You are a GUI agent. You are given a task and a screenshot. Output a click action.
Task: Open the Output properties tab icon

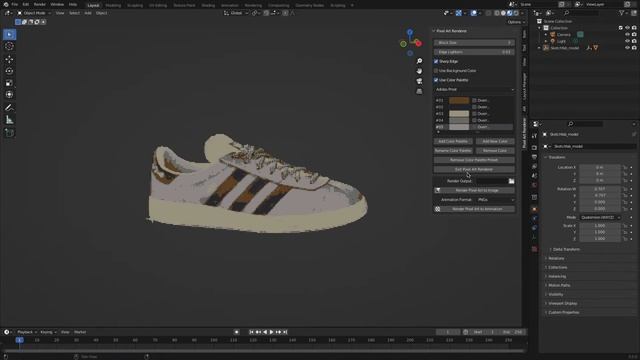(x=534, y=157)
